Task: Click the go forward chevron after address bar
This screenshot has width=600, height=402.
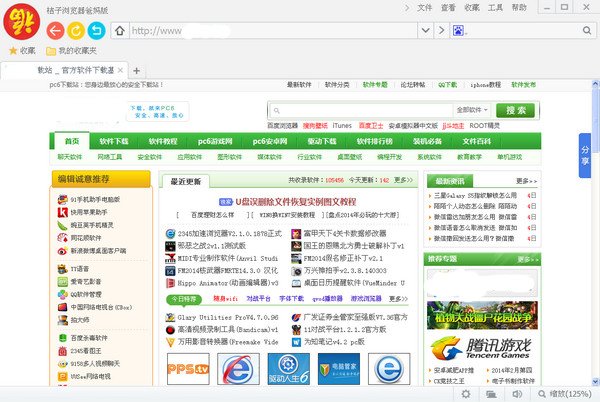Action: coord(442,31)
